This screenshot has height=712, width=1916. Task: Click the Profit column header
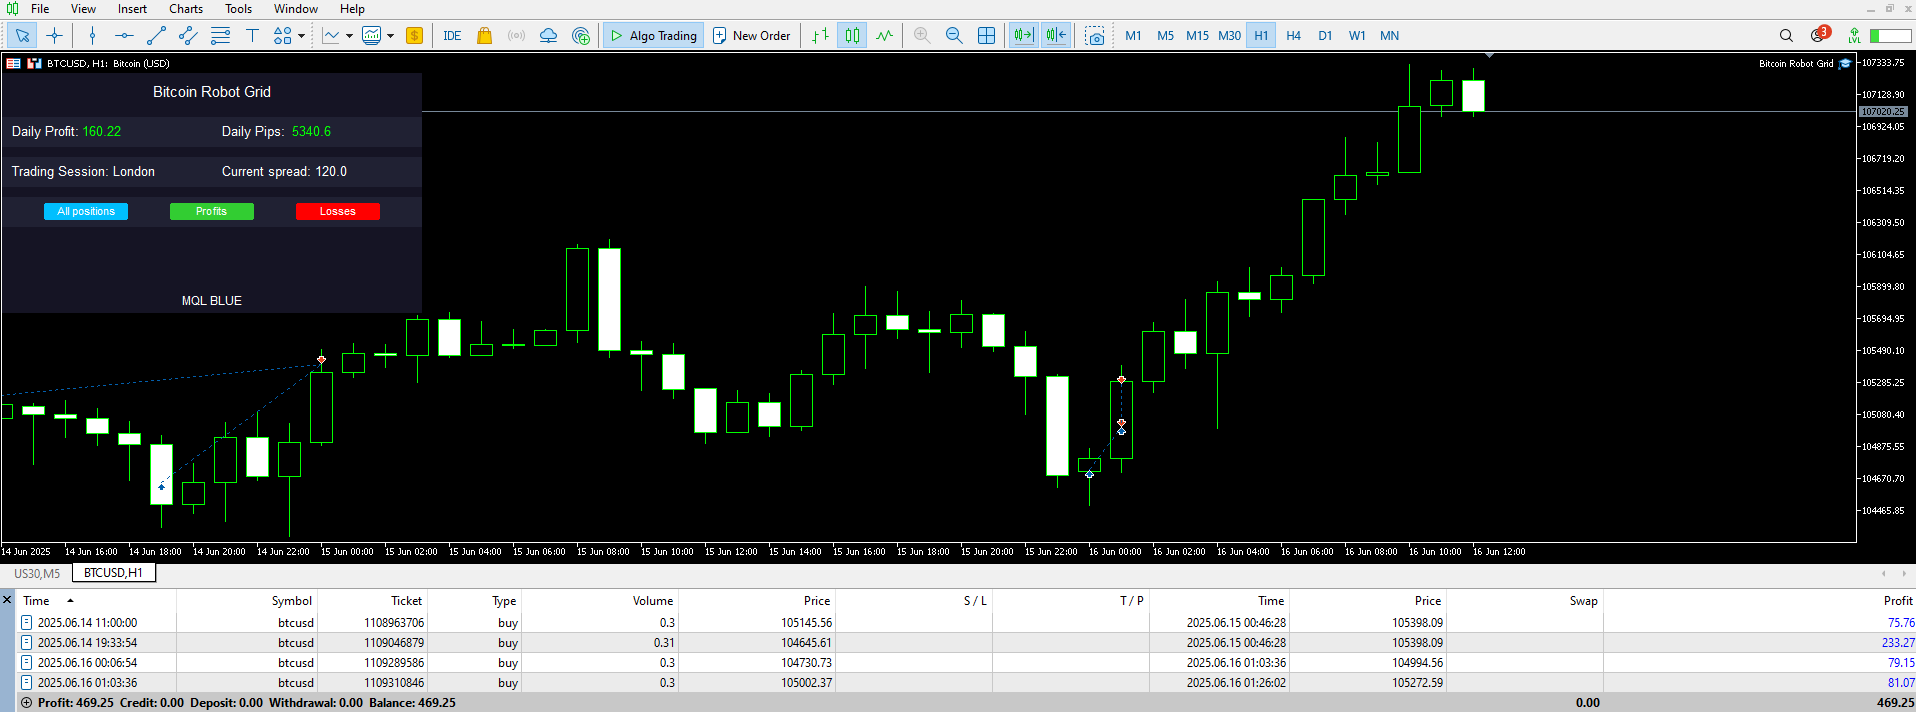(1897, 601)
